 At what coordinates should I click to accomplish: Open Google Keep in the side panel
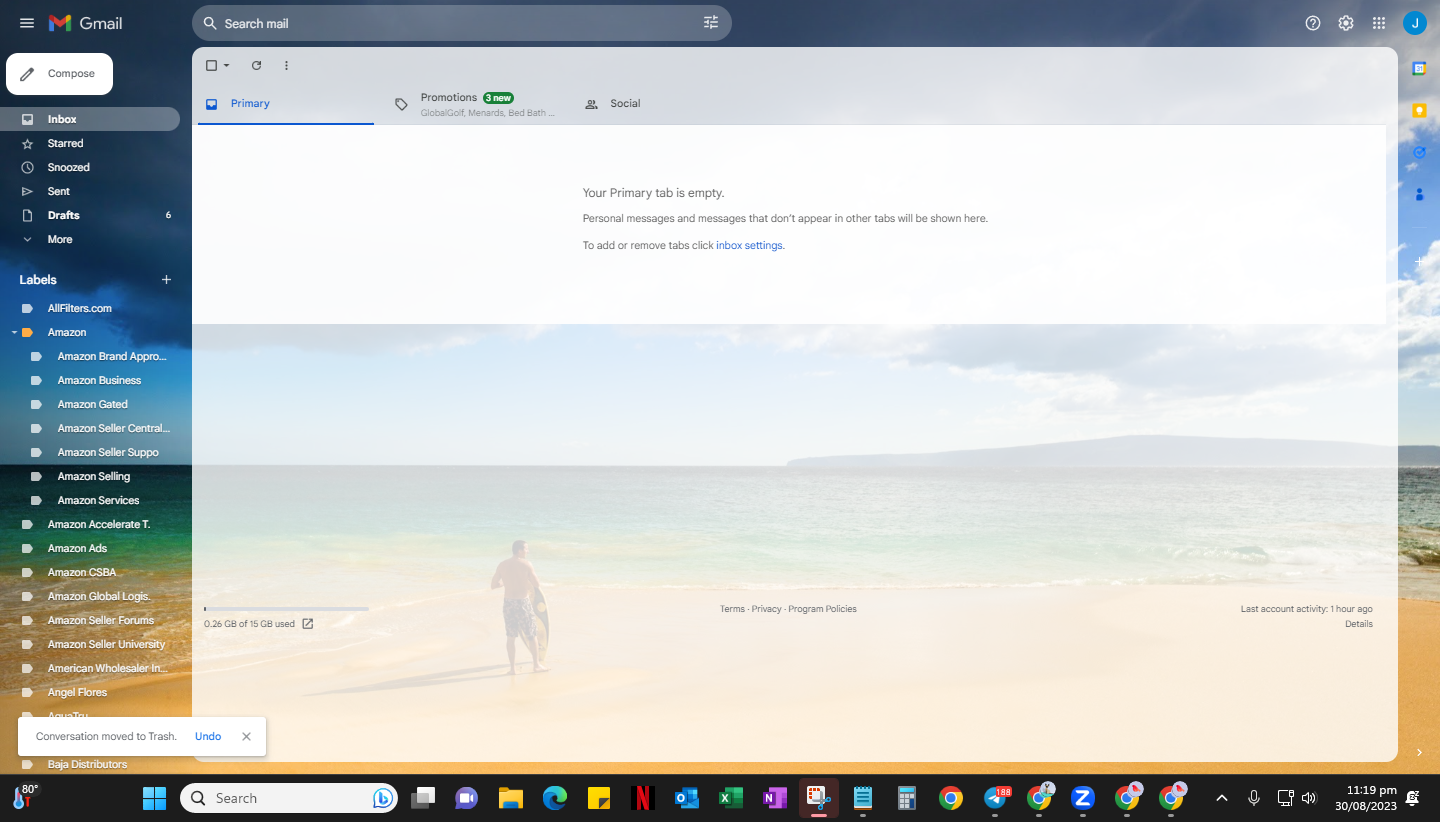[1419, 110]
